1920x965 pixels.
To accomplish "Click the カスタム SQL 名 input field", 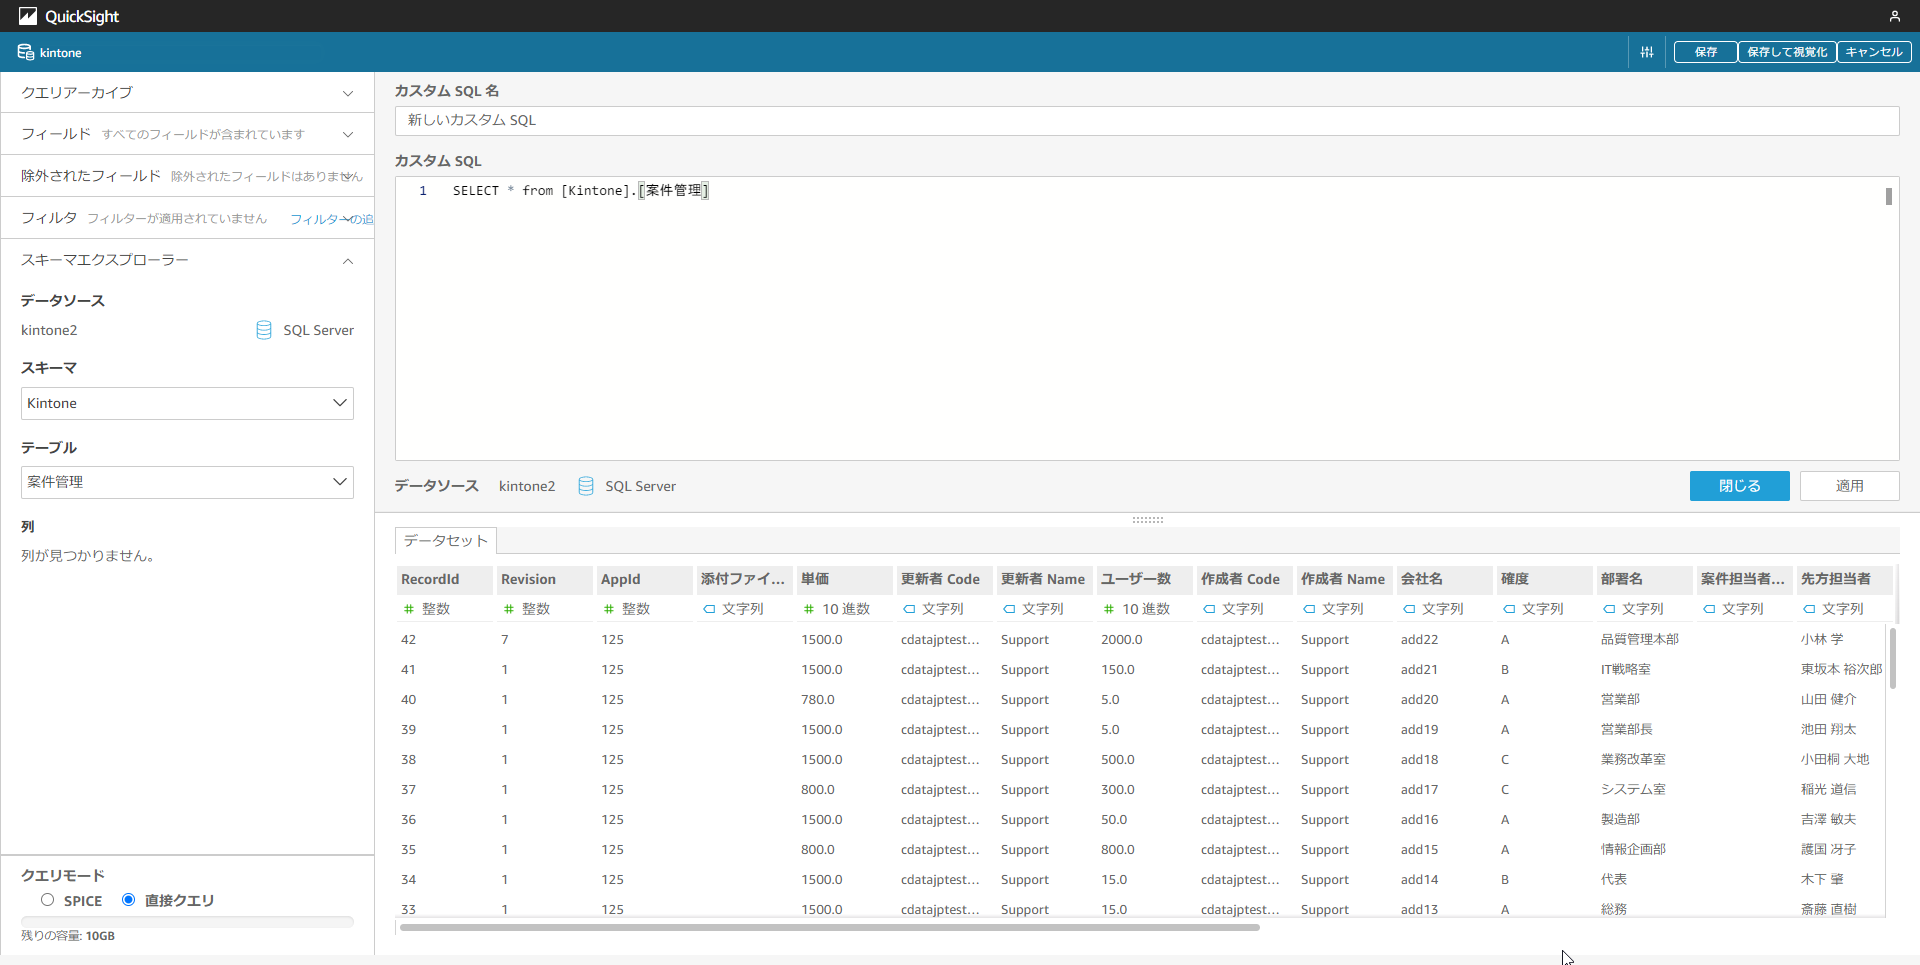I will click(x=1147, y=120).
